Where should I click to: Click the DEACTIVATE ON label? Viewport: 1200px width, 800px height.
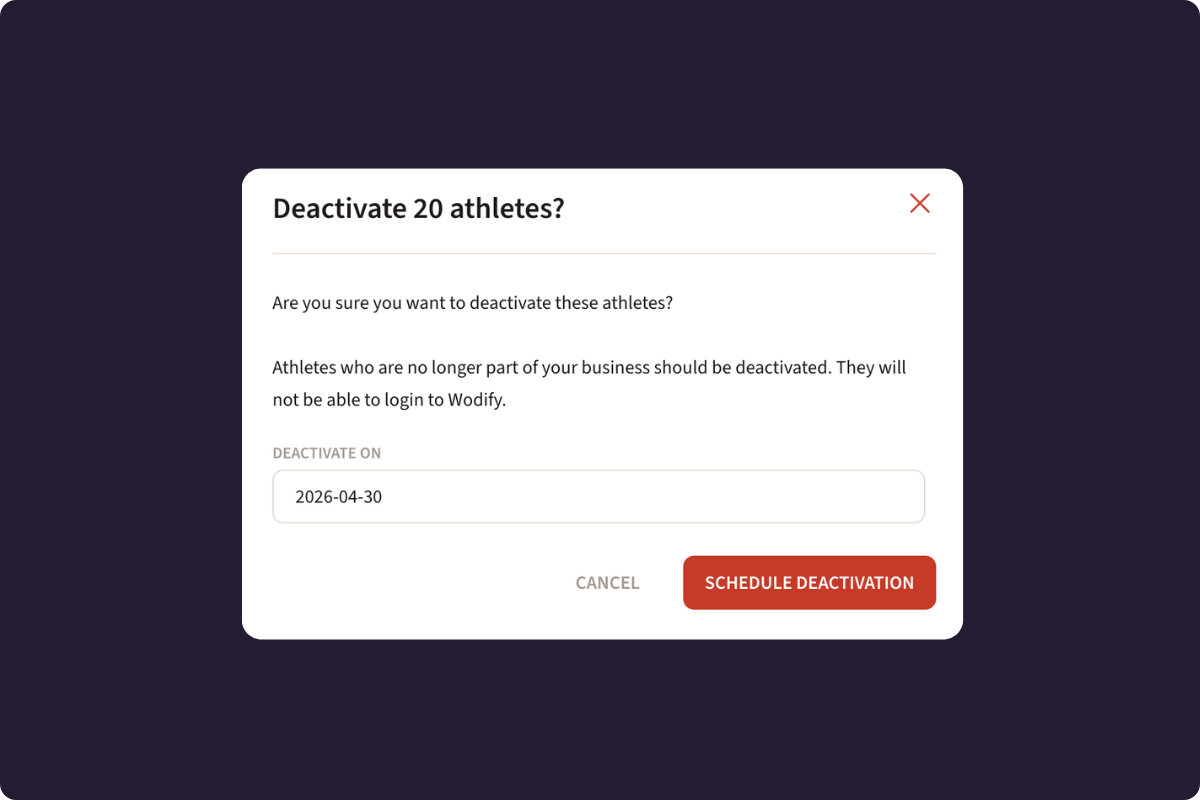click(x=327, y=452)
